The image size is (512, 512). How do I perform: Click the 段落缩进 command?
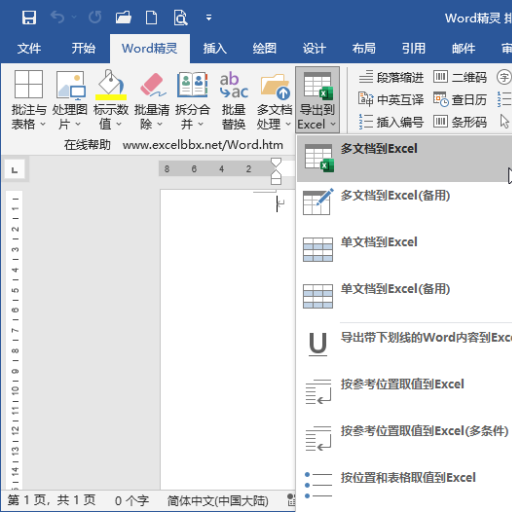point(390,77)
